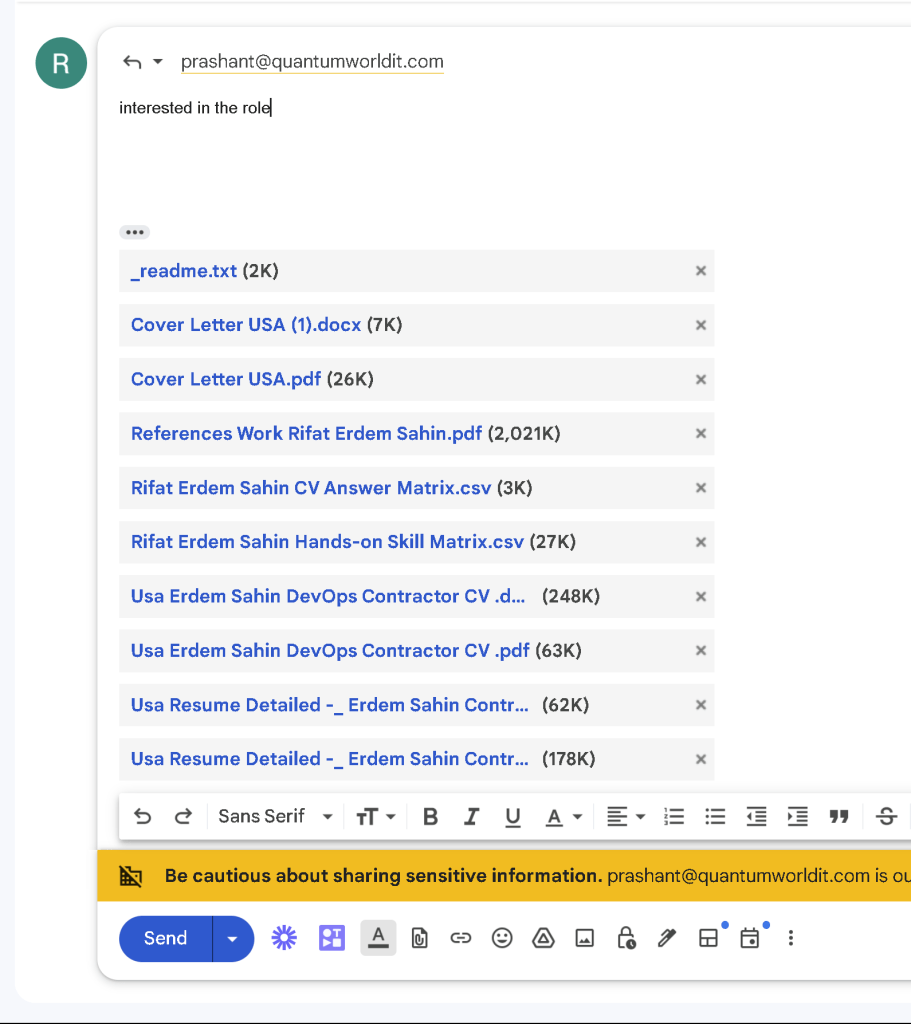Viewport: 911px width, 1024px height.
Task: Click the sensitive information warning icon
Action: pyautogui.click(x=131, y=876)
